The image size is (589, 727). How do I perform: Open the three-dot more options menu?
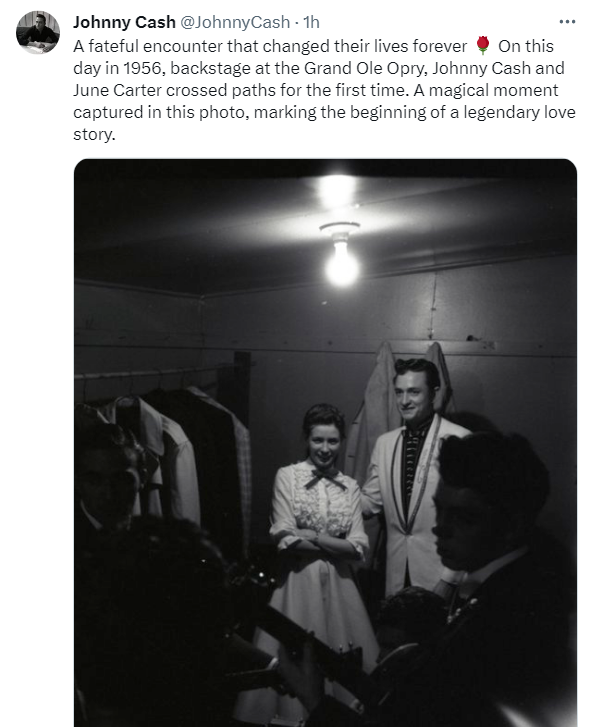pyautogui.click(x=567, y=22)
